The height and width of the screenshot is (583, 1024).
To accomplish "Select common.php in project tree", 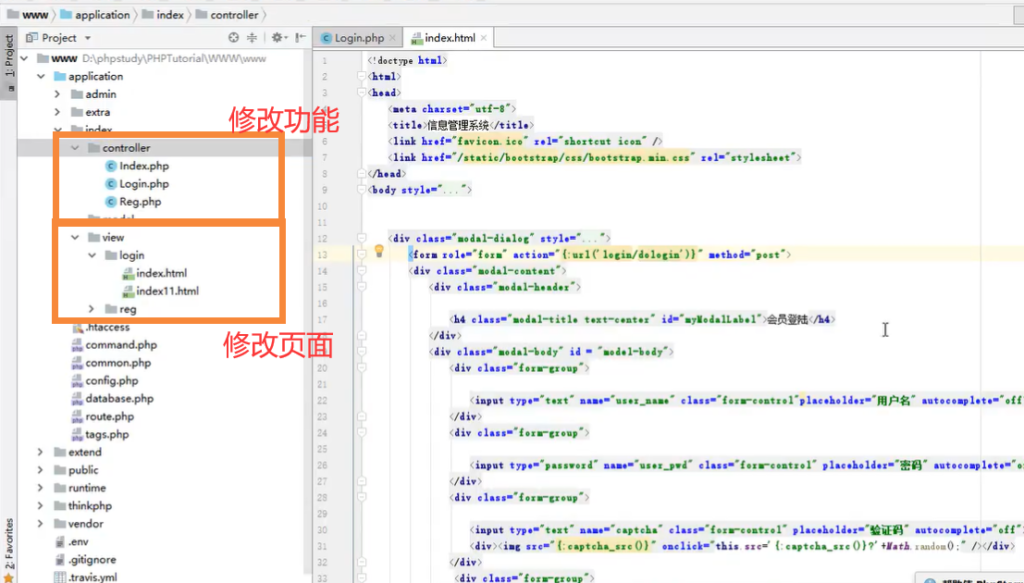I will click(x=111, y=363).
